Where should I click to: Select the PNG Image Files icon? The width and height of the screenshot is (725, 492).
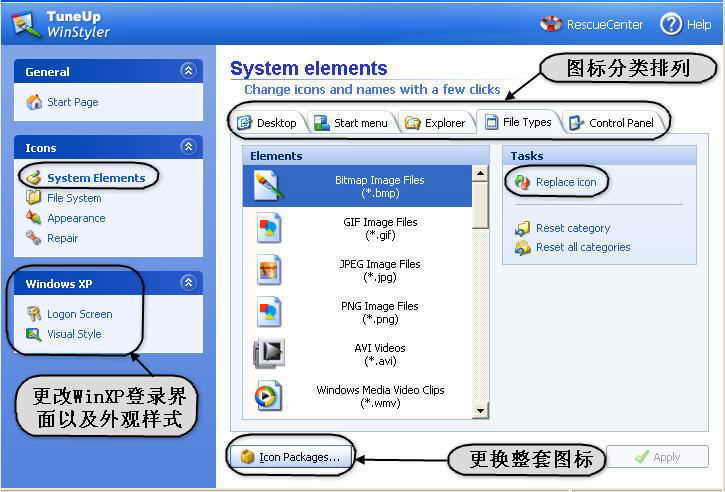coord(268,312)
